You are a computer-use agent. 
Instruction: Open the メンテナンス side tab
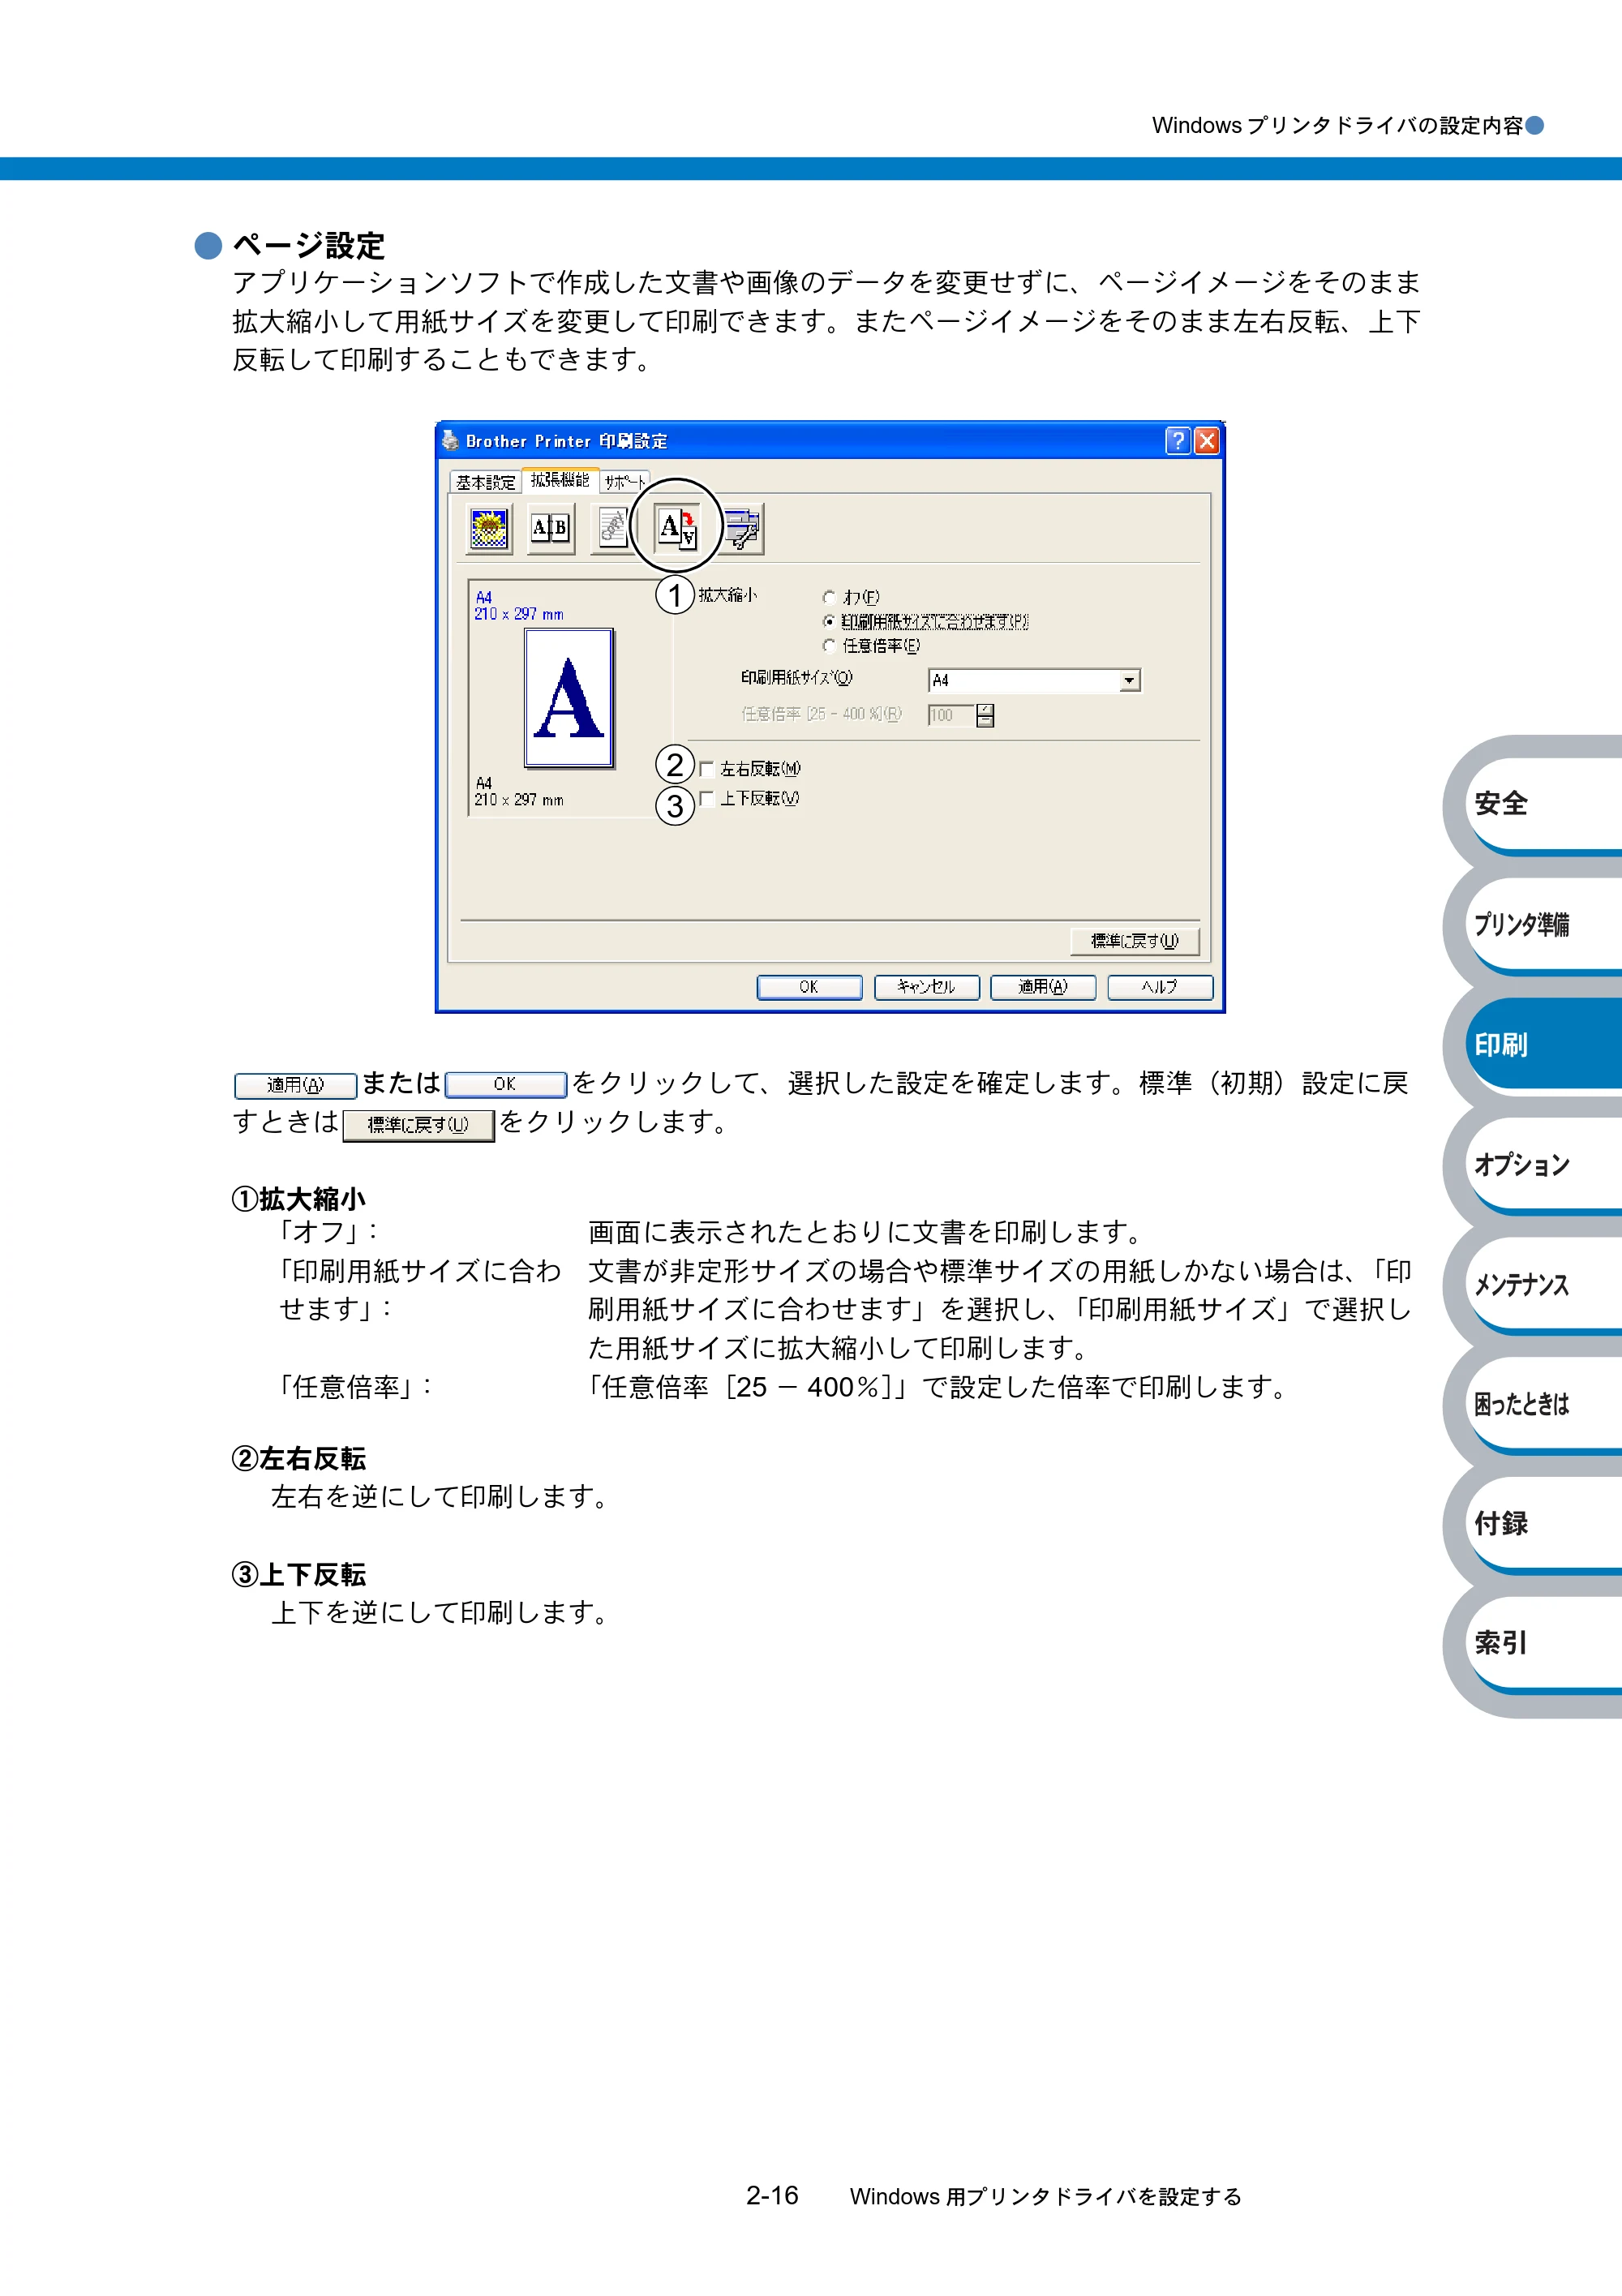pyautogui.click(x=1543, y=1284)
